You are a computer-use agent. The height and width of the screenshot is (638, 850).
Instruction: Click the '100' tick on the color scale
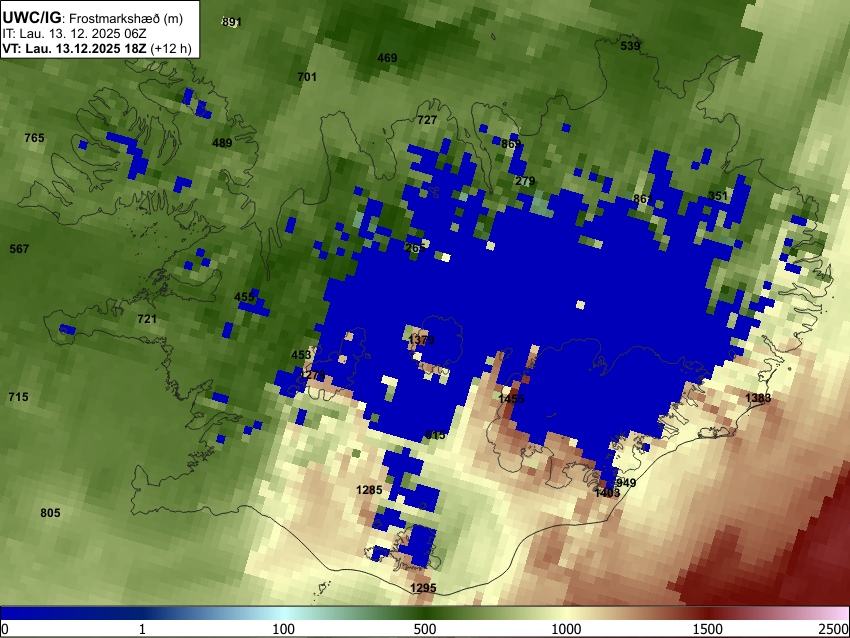pos(284,629)
